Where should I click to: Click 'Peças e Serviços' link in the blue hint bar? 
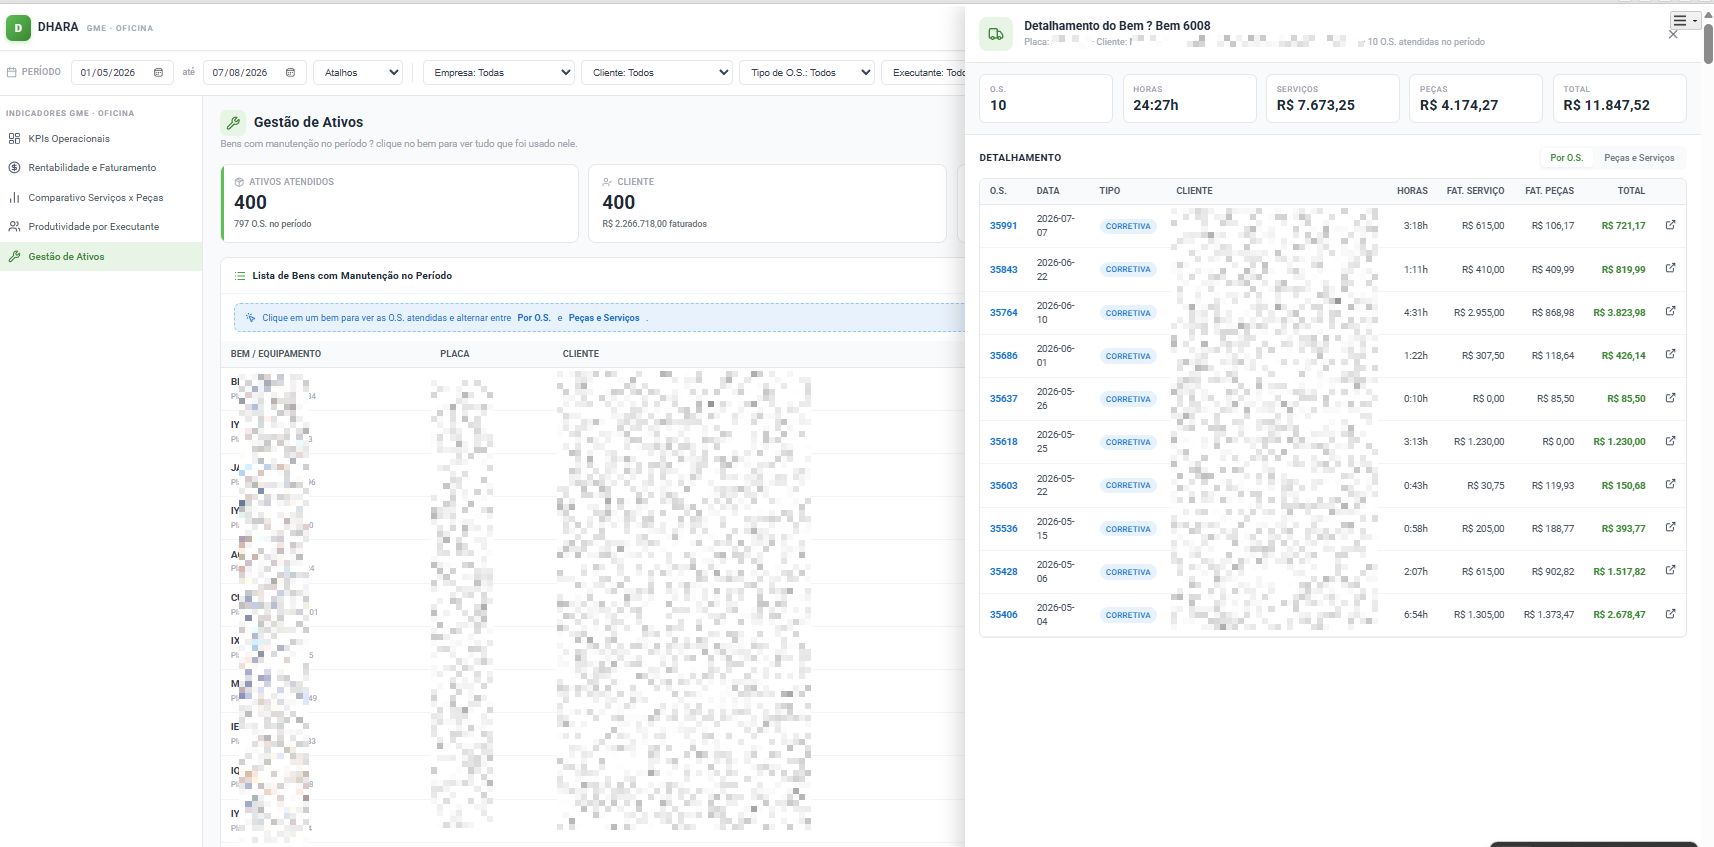[x=604, y=318]
